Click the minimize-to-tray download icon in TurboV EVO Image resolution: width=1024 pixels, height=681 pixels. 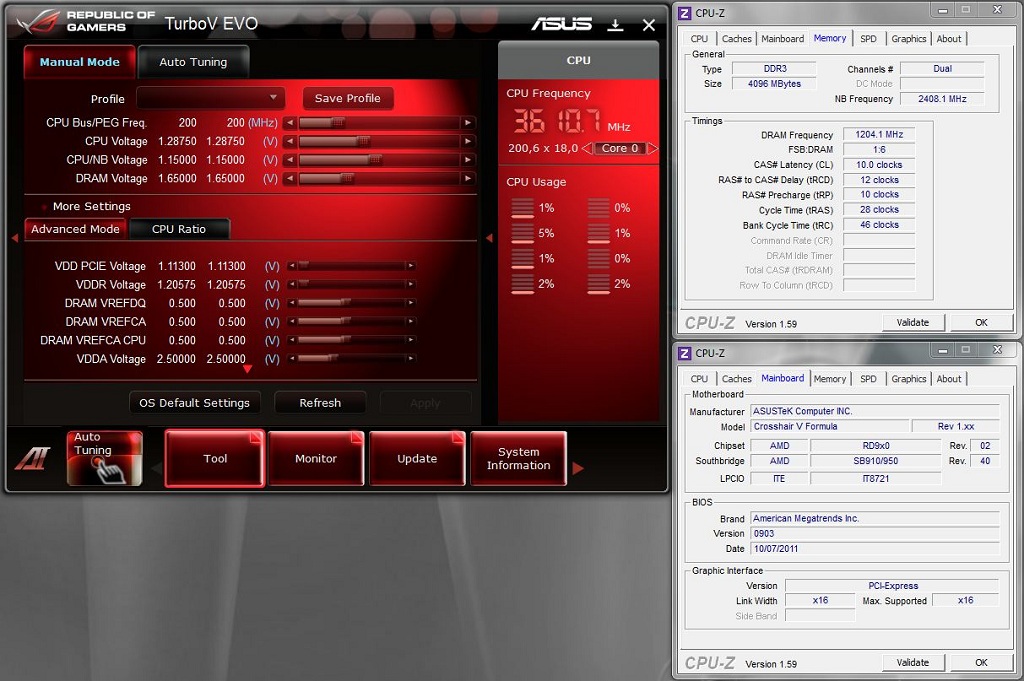coord(615,25)
